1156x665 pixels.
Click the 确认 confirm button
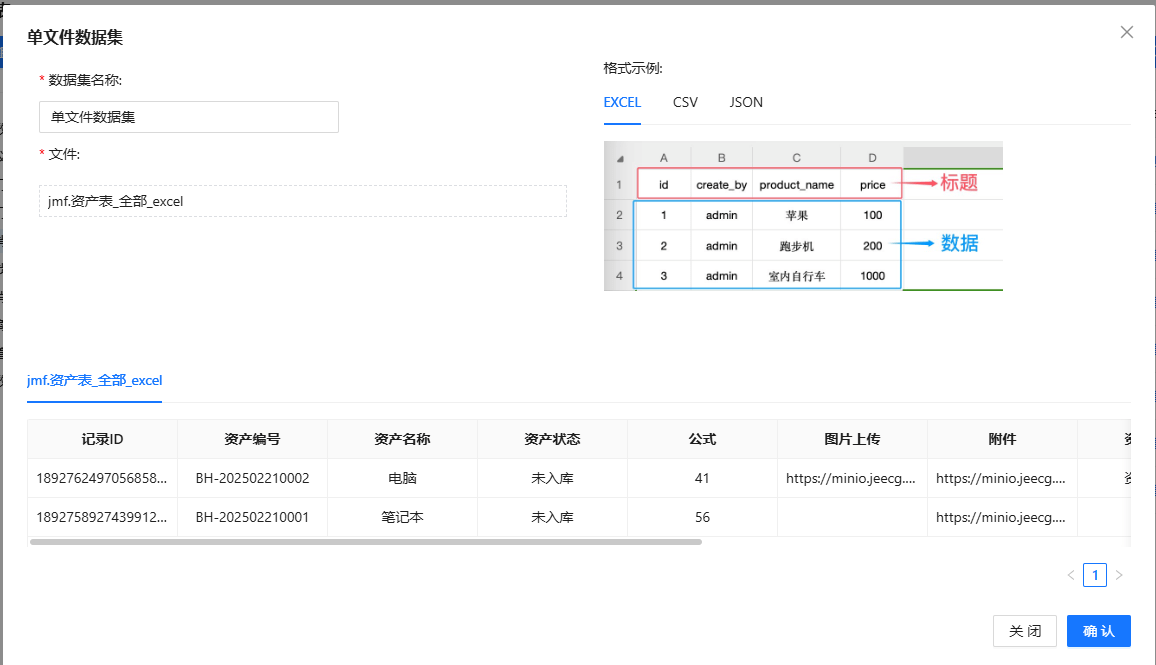click(1098, 631)
